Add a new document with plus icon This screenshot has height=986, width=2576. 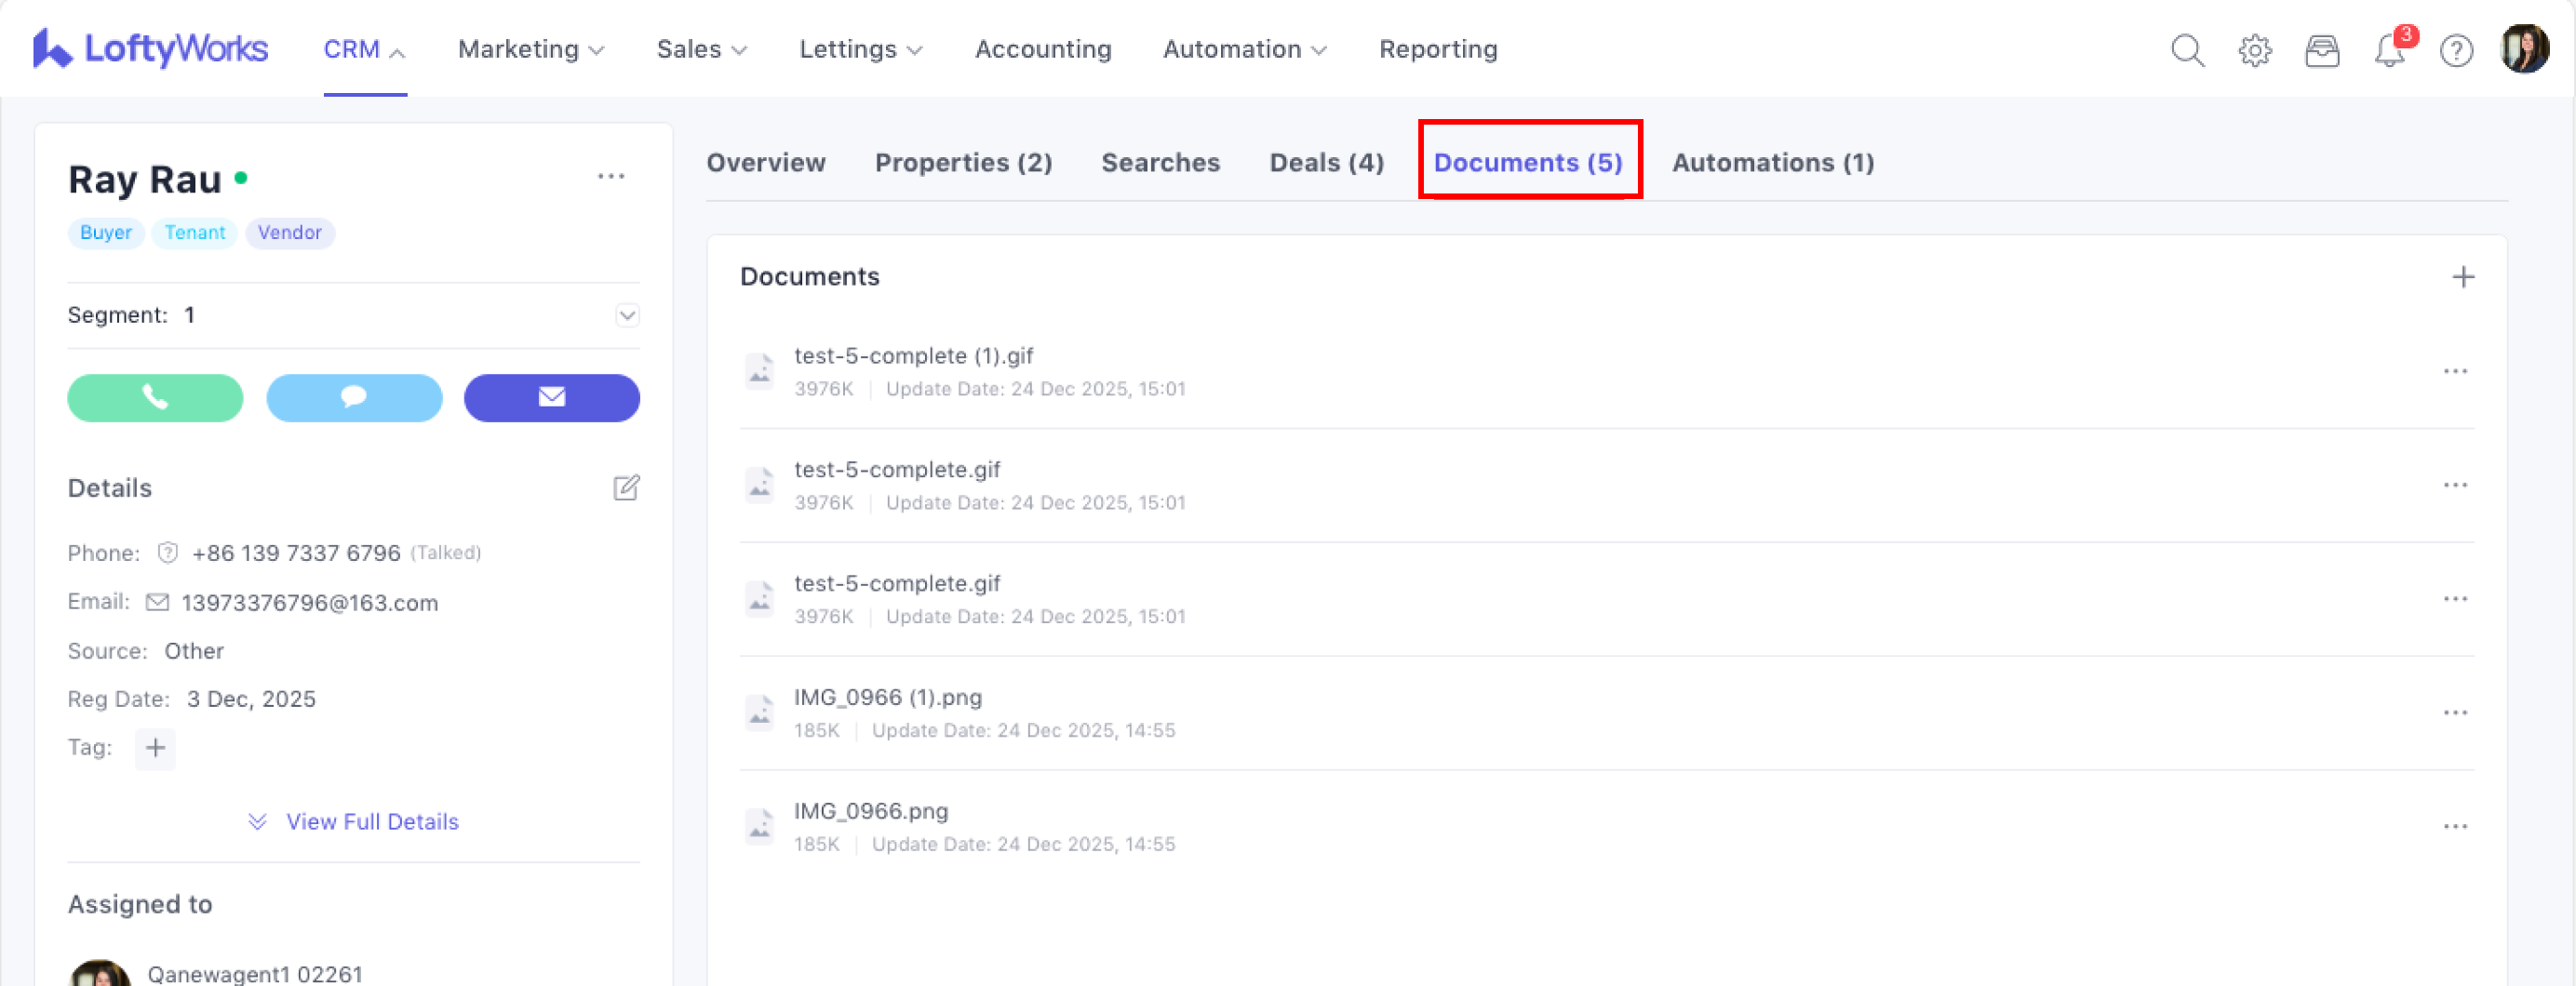[x=2463, y=277]
